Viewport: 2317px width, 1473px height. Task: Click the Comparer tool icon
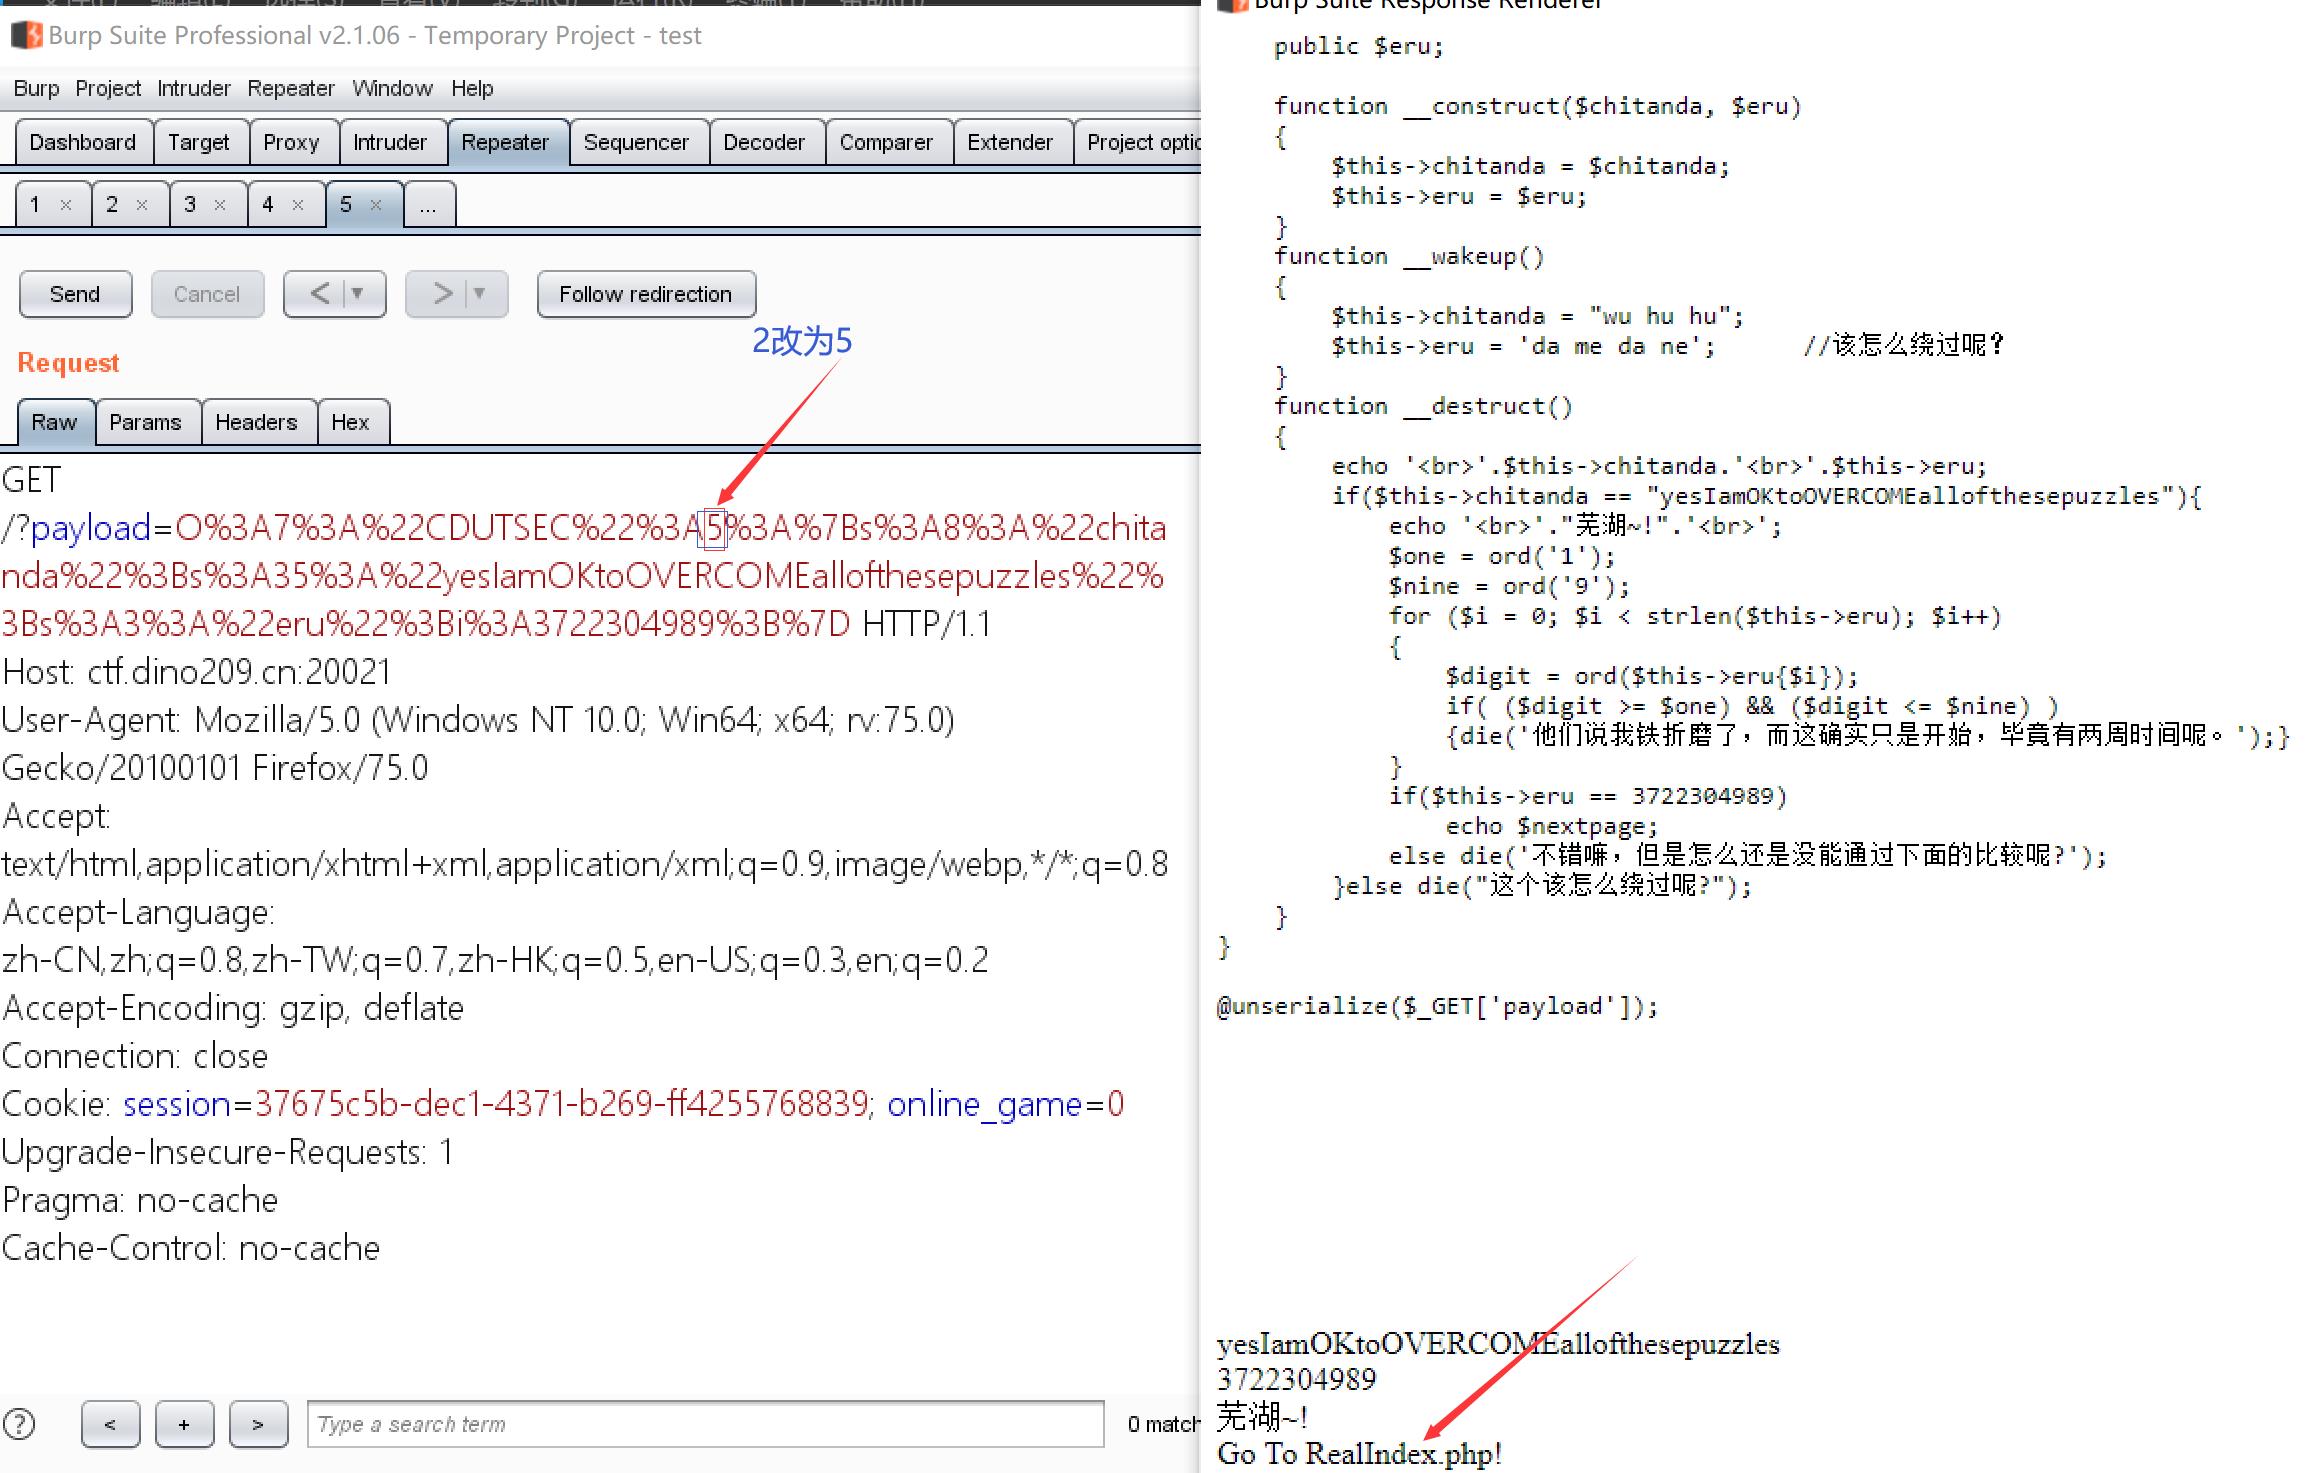[885, 142]
